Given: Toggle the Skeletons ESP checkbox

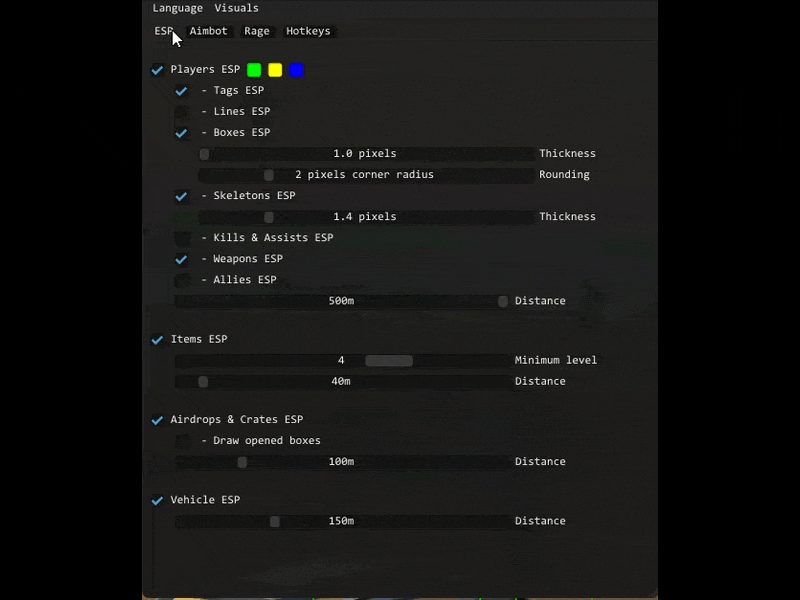Looking at the screenshot, I should (x=181, y=196).
